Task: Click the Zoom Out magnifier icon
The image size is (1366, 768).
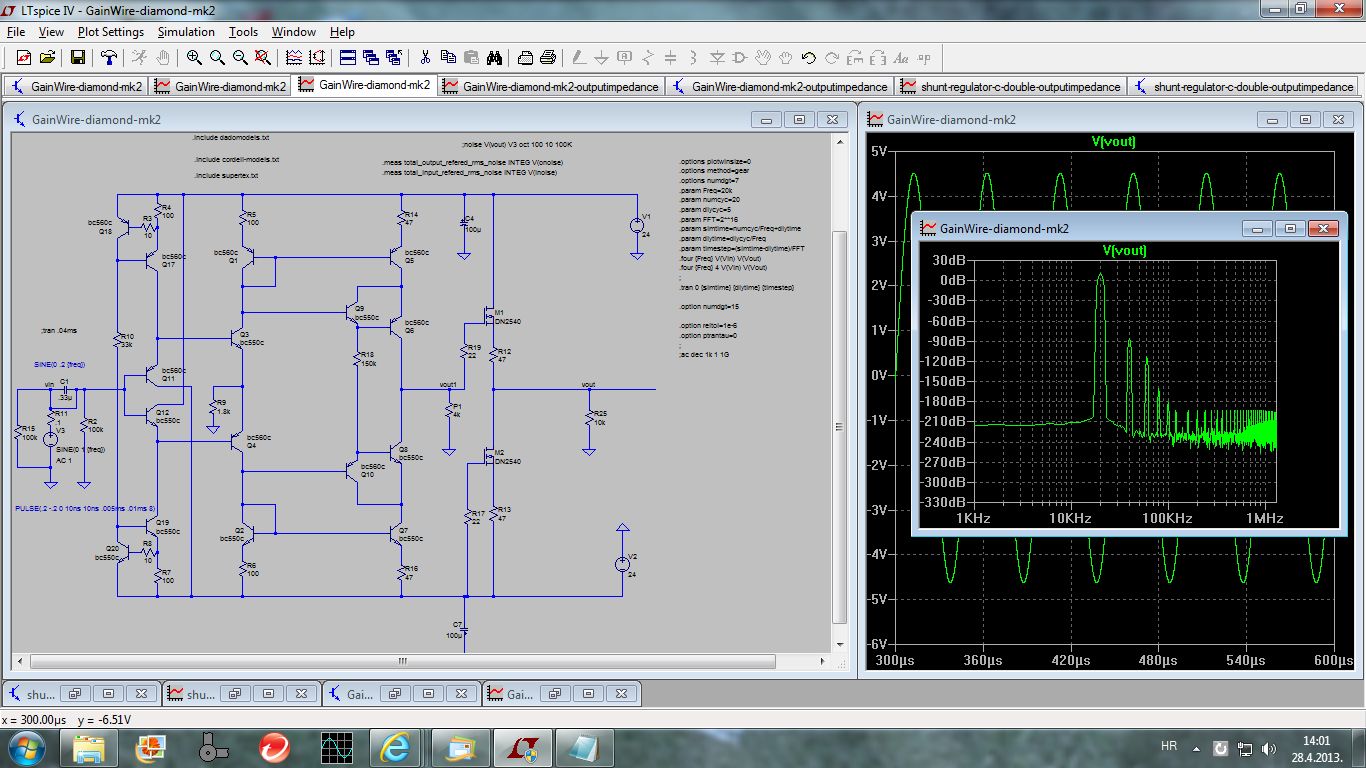Action: pos(240,58)
